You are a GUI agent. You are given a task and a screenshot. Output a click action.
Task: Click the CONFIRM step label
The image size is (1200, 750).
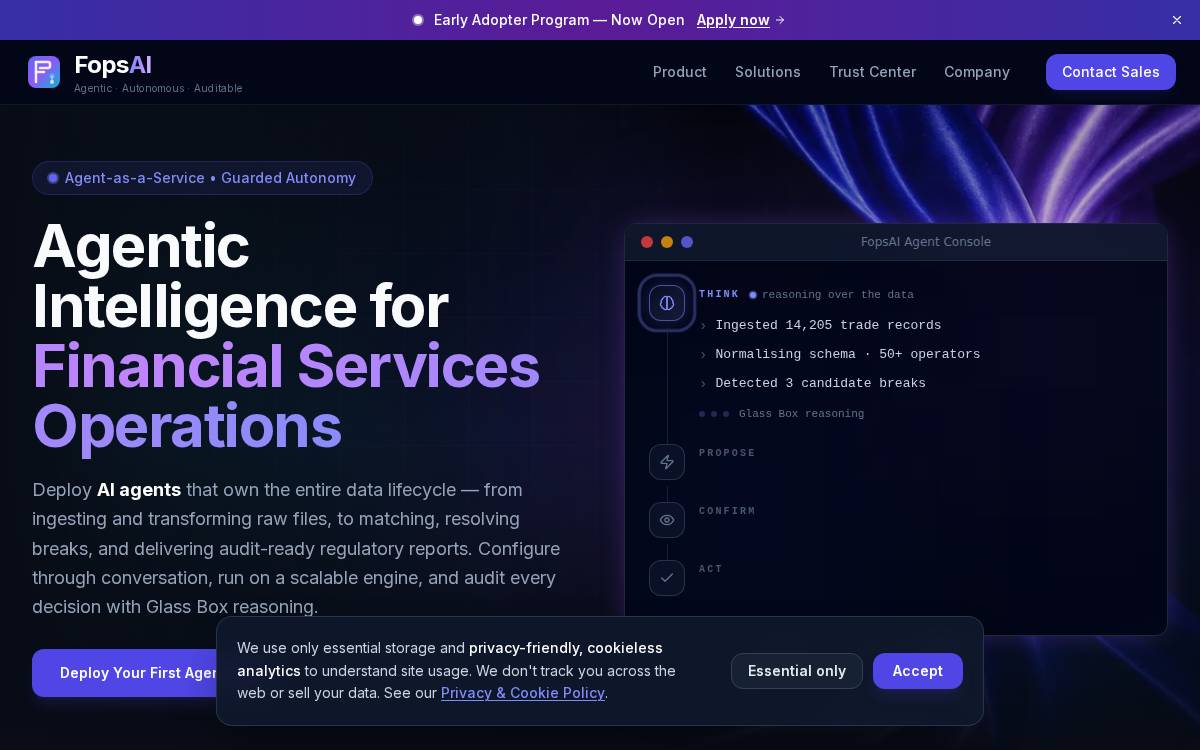727,511
